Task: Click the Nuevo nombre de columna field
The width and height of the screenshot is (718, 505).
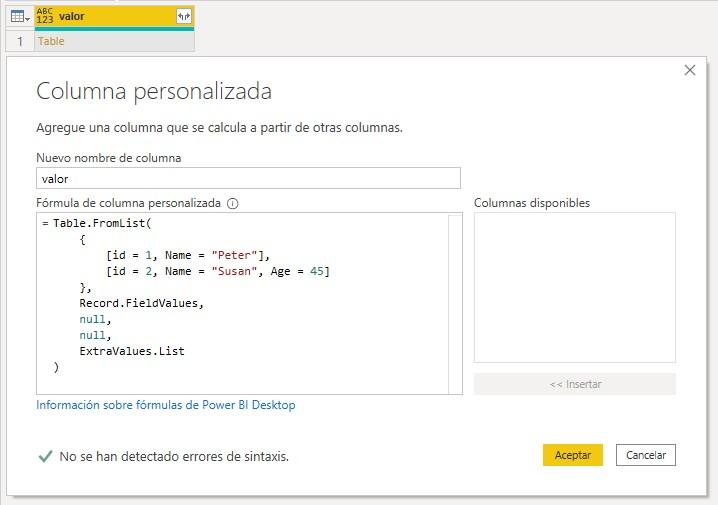Action: tap(248, 178)
